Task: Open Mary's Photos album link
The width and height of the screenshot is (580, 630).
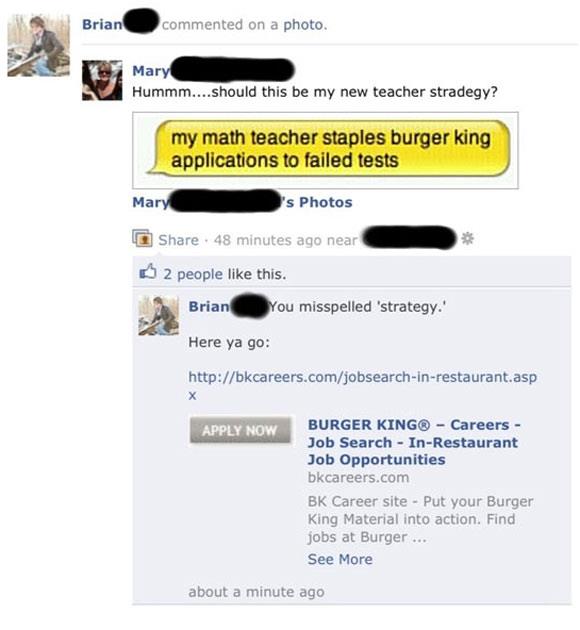Action: tap(242, 202)
